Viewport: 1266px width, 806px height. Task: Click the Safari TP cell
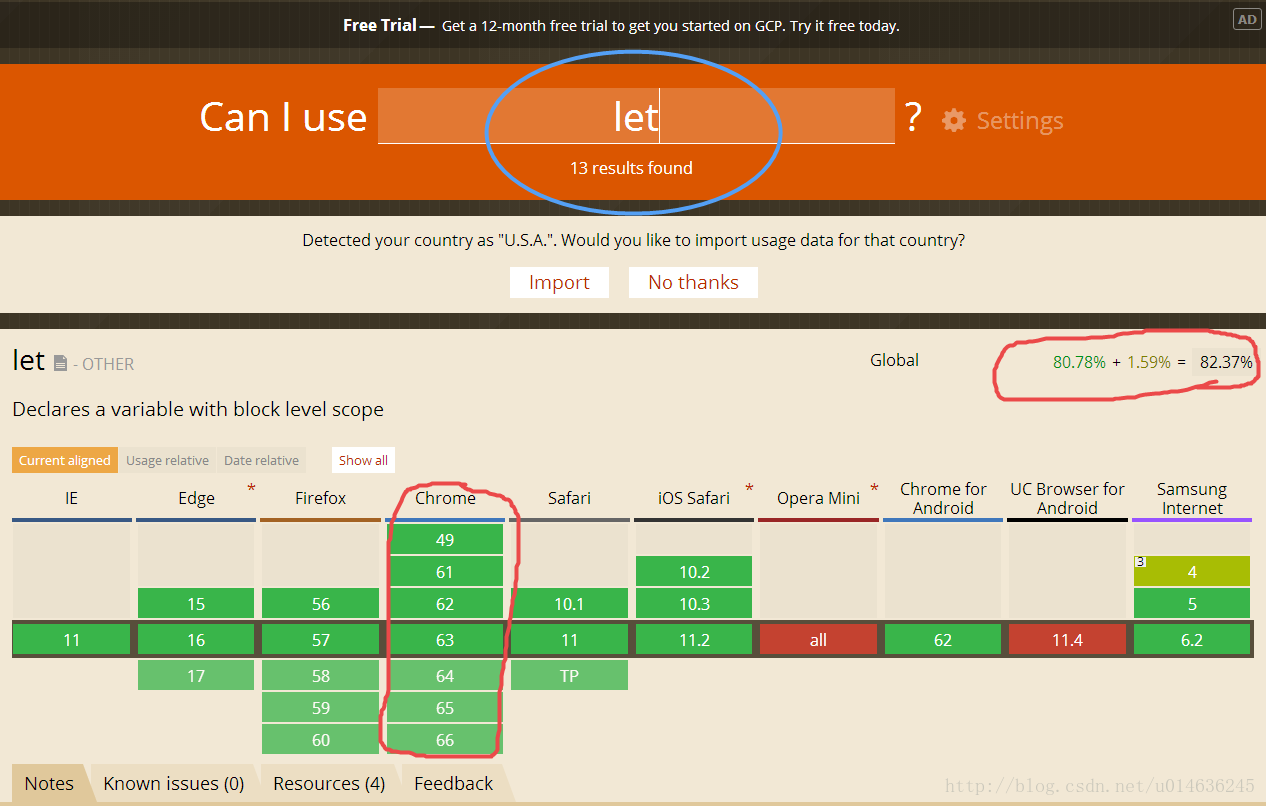coord(569,676)
